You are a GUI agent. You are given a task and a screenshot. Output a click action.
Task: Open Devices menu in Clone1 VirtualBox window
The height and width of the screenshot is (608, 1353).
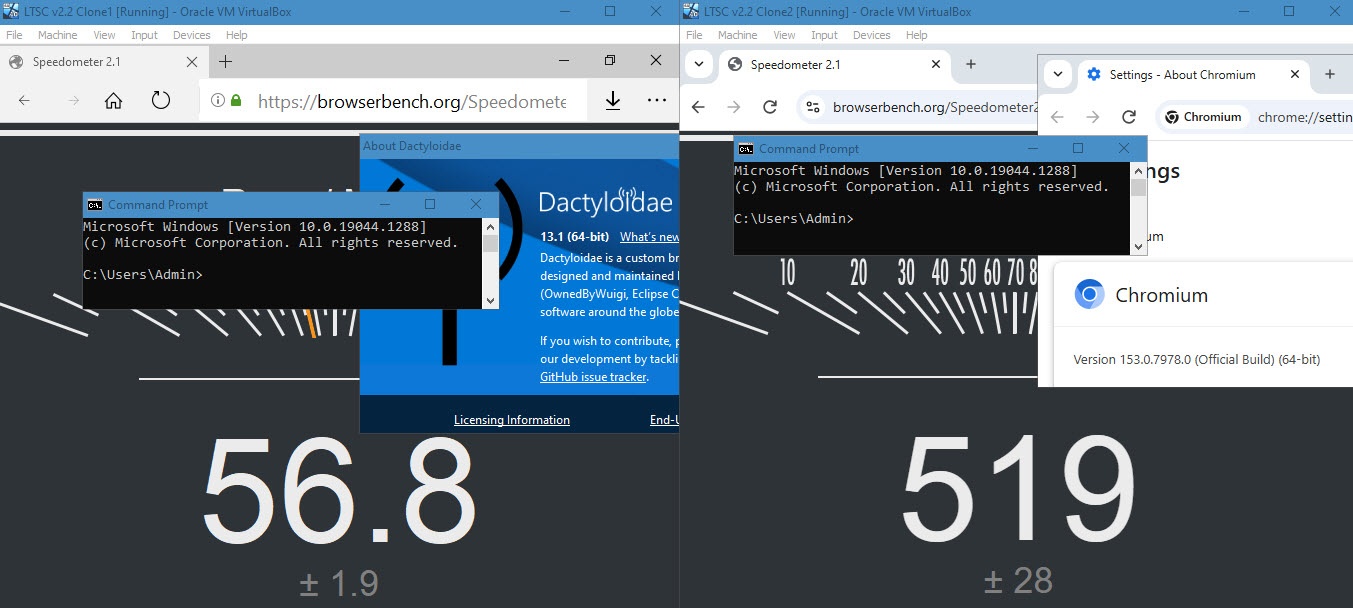(191, 35)
